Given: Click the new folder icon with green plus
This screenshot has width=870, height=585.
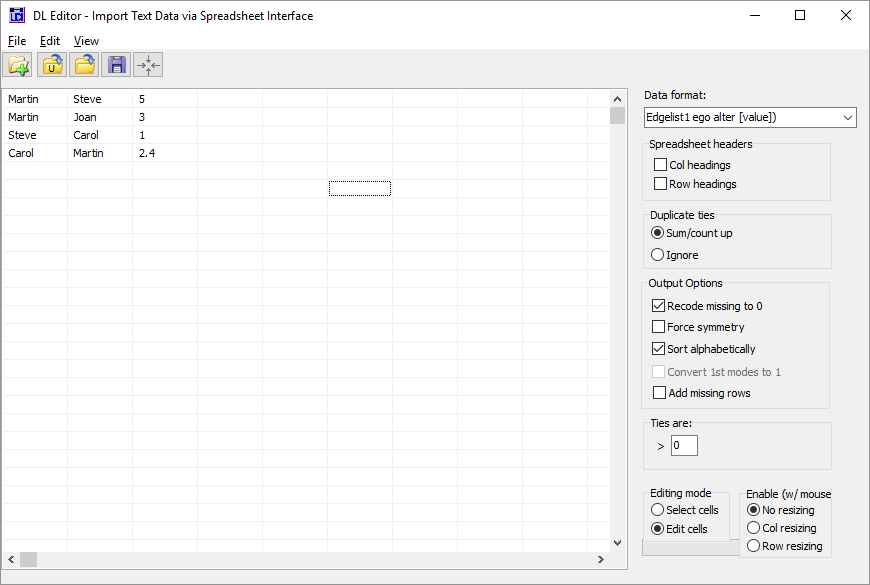Looking at the screenshot, I should point(18,66).
